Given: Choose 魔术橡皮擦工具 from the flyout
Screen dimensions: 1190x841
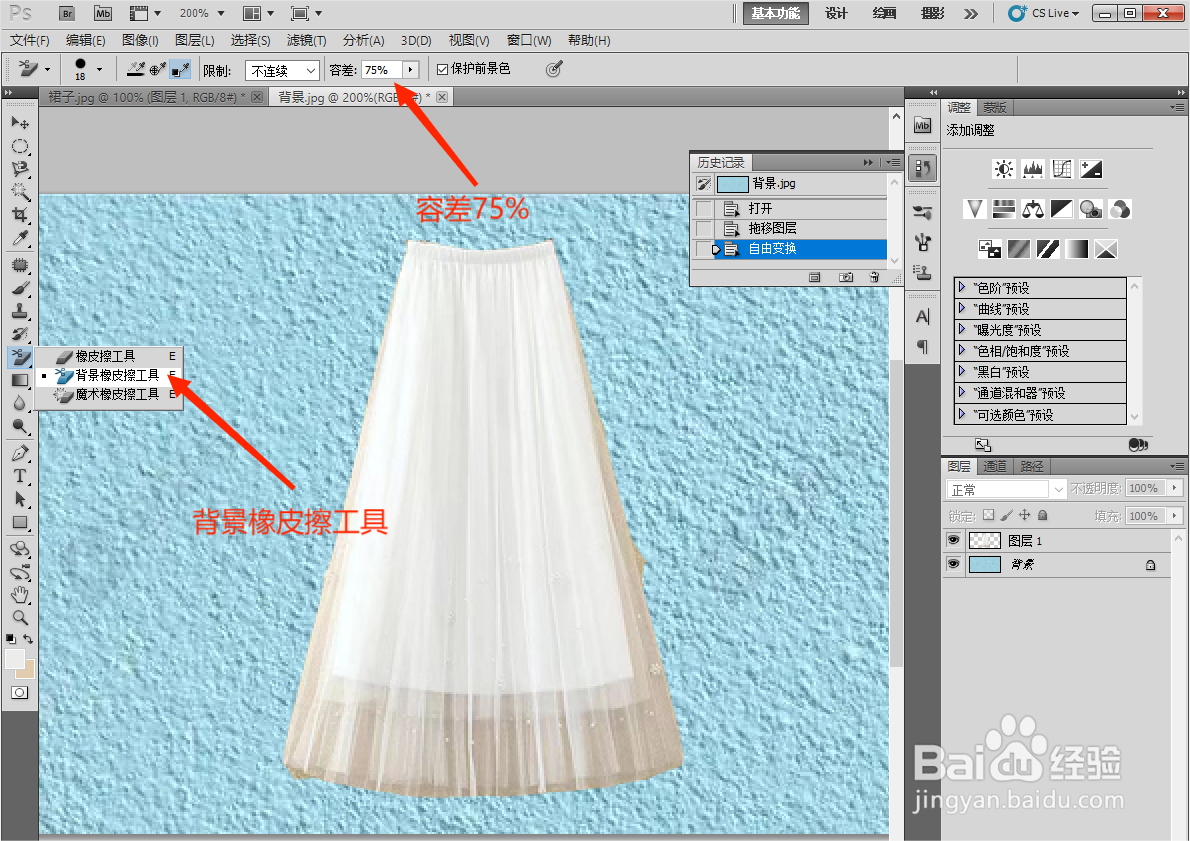Looking at the screenshot, I should point(110,394).
